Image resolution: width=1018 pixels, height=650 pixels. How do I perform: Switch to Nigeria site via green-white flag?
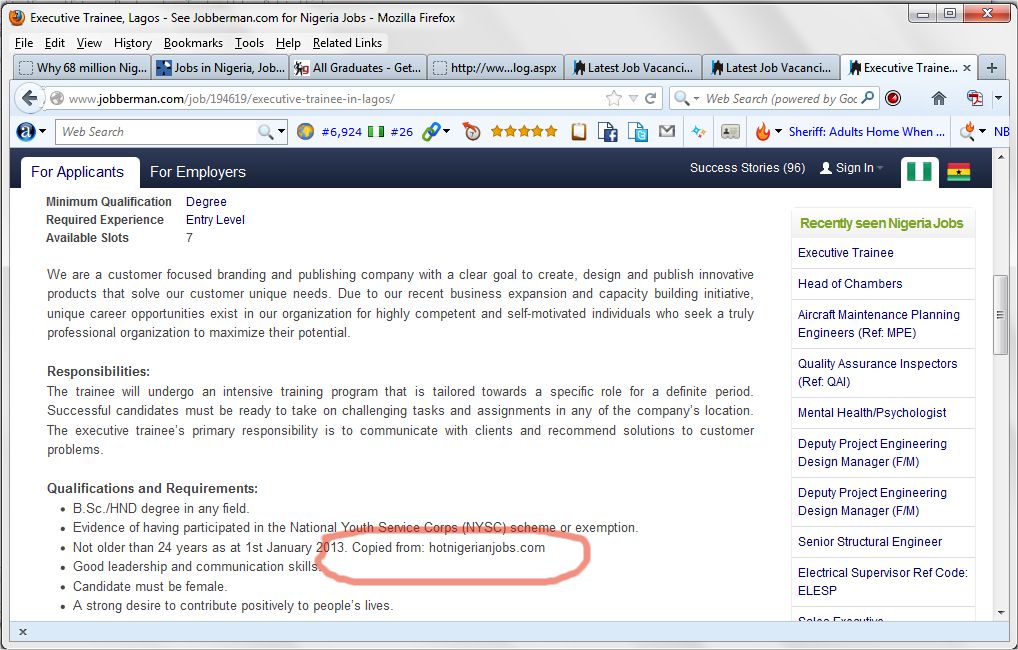pos(919,172)
